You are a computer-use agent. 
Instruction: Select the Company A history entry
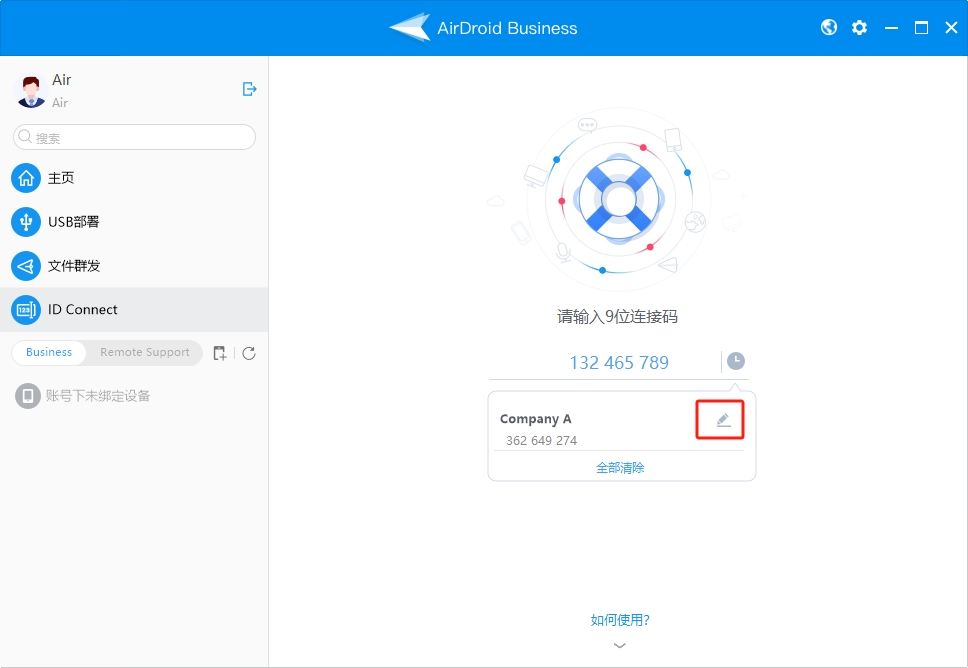coord(621,429)
